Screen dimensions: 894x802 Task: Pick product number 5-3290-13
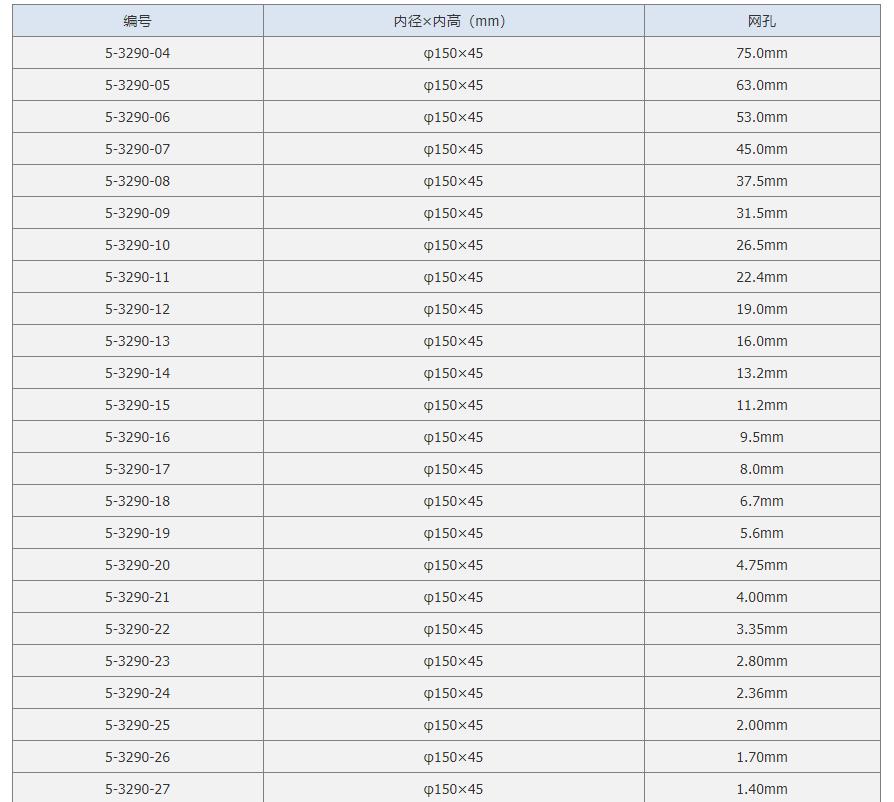[x=138, y=341]
